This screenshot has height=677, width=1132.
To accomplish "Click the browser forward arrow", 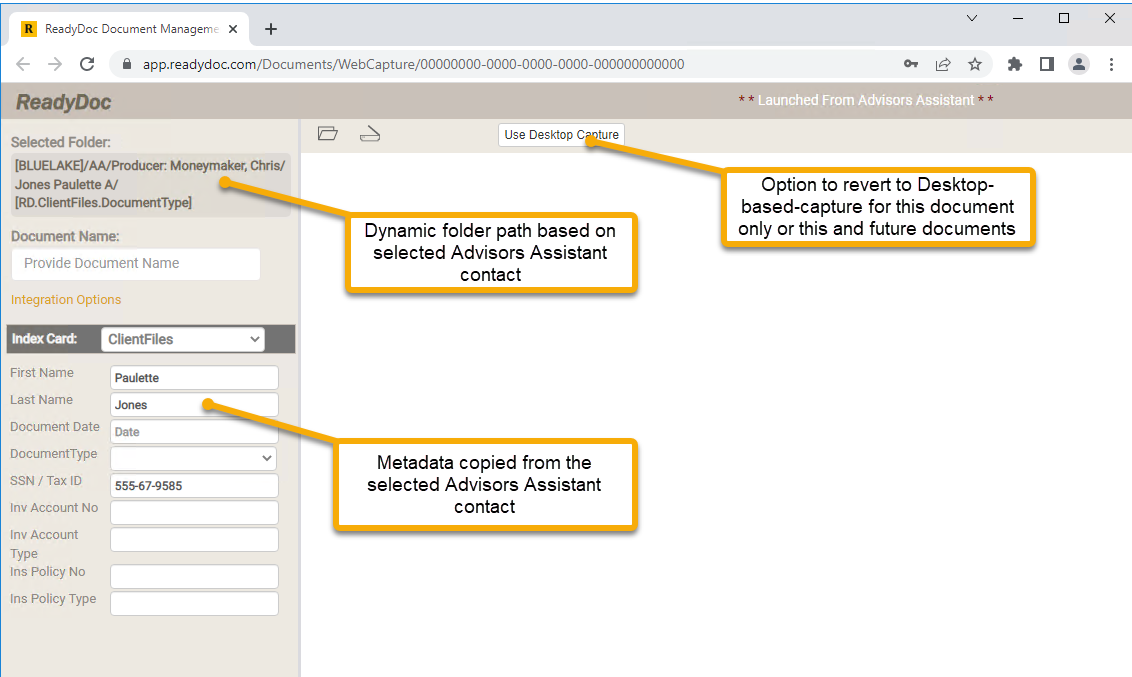I will pos(55,64).
